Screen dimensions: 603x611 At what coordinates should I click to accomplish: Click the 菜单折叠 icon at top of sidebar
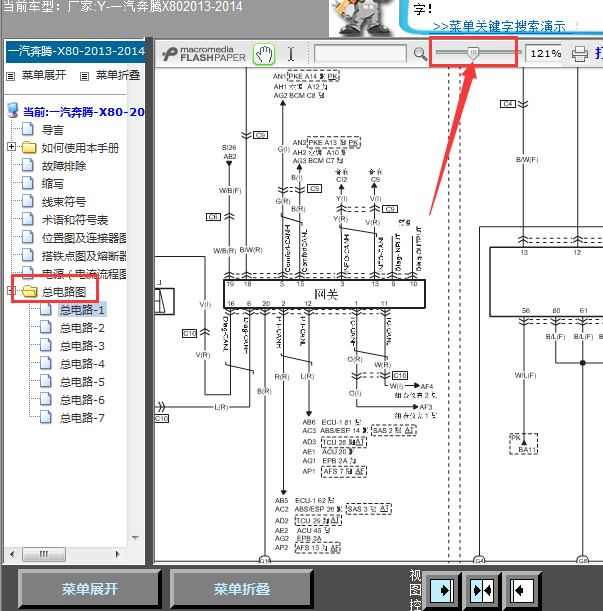click(x=84, y=76)
